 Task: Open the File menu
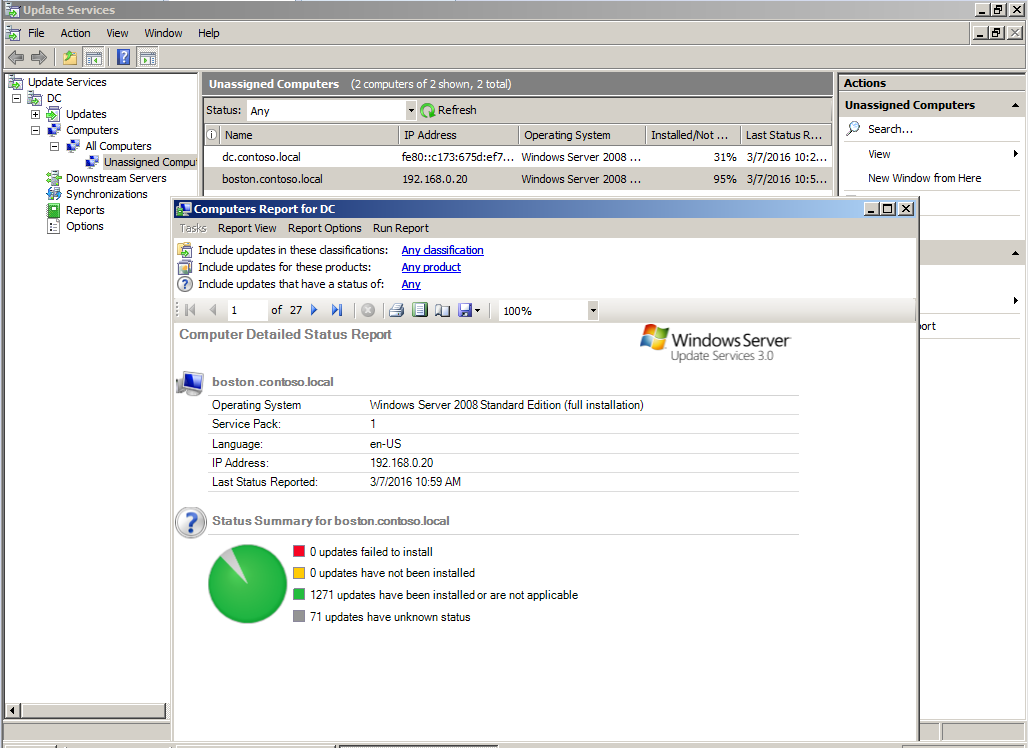point(36,33)
